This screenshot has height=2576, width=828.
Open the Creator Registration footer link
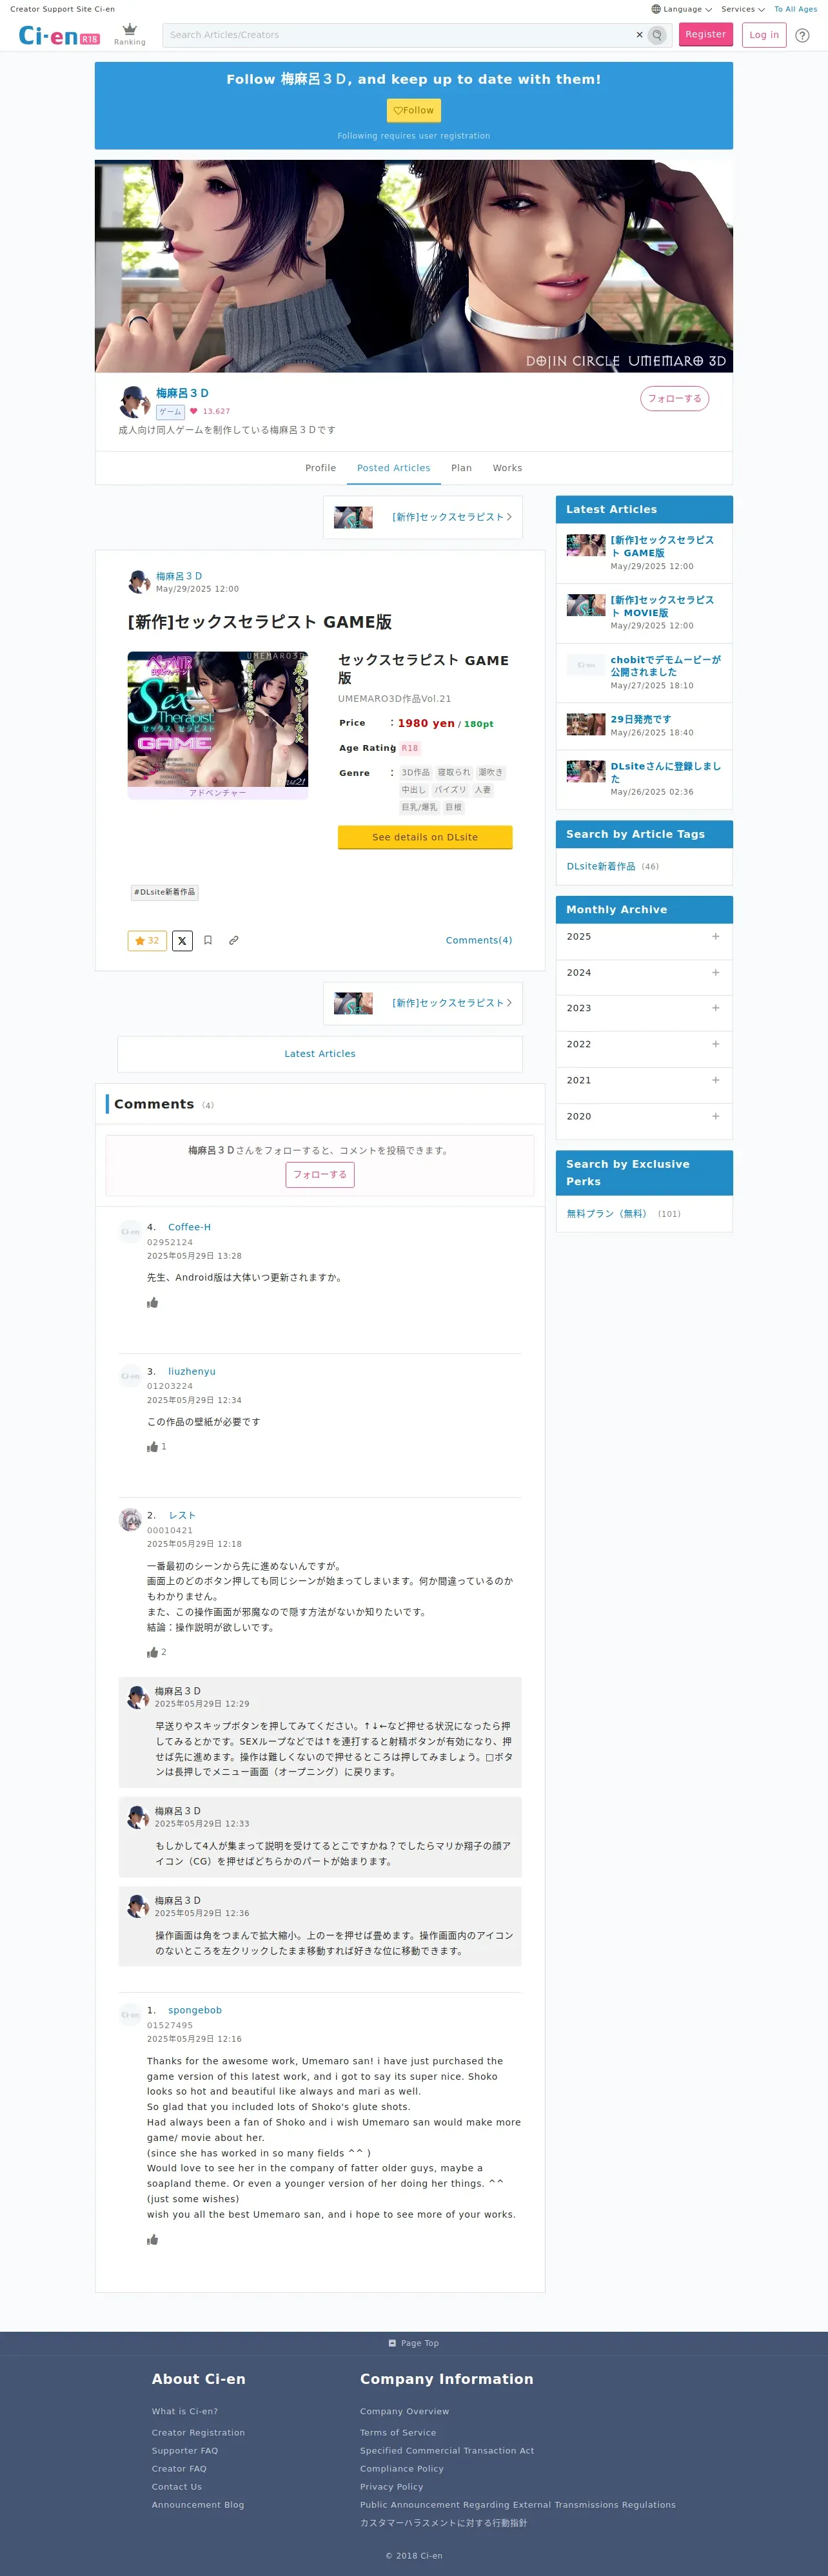click(198, 2433)
